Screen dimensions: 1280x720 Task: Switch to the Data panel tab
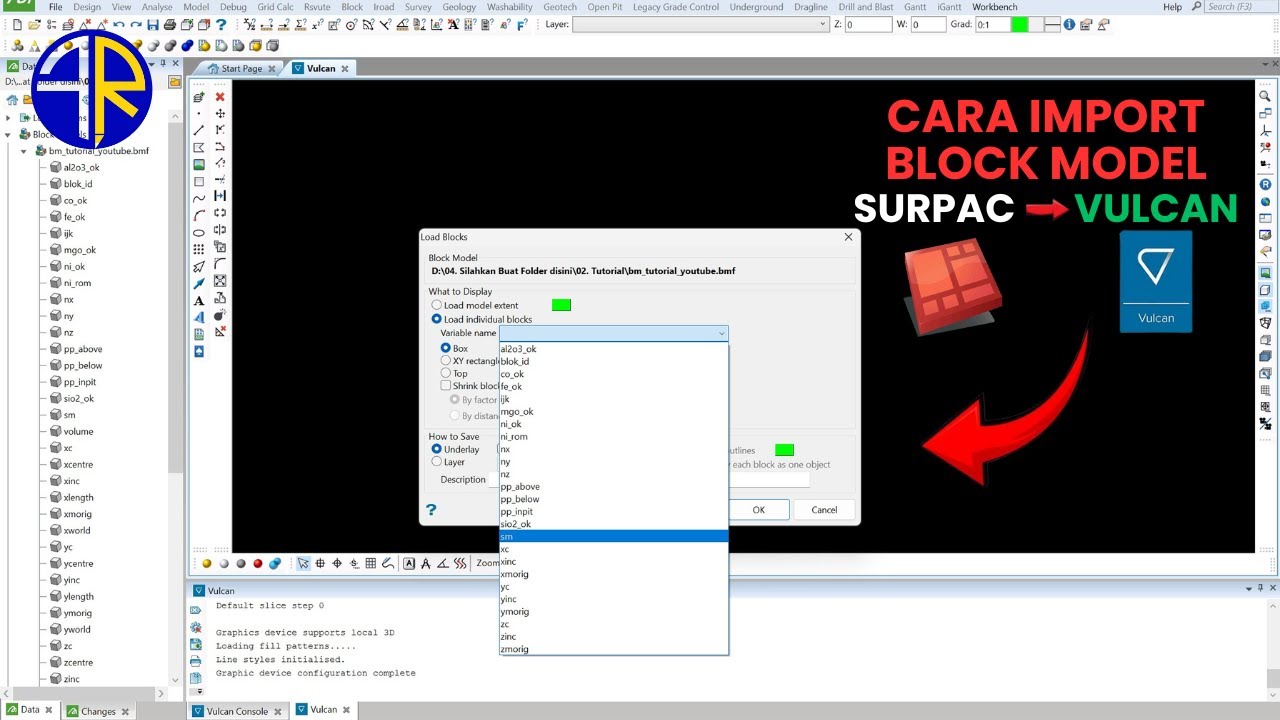29,710
